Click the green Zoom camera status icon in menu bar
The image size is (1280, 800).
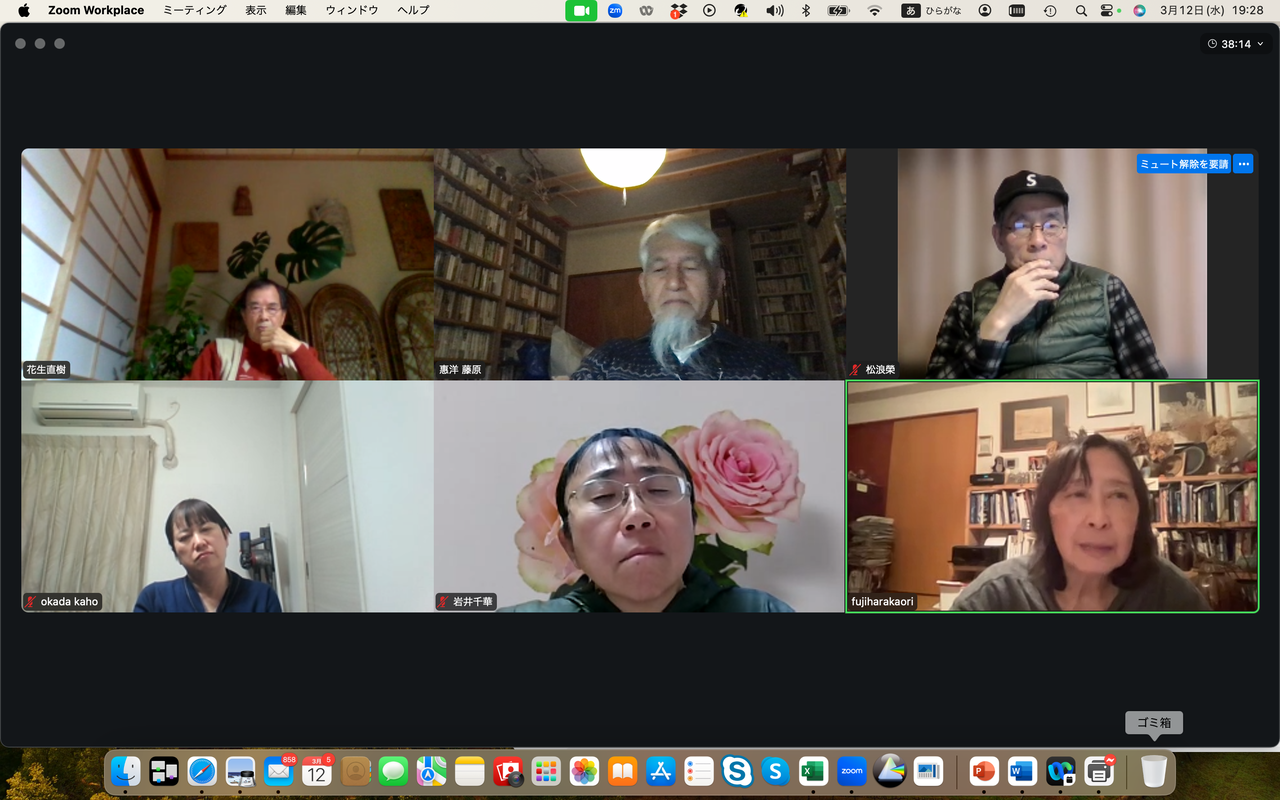(x=581, y=10)
